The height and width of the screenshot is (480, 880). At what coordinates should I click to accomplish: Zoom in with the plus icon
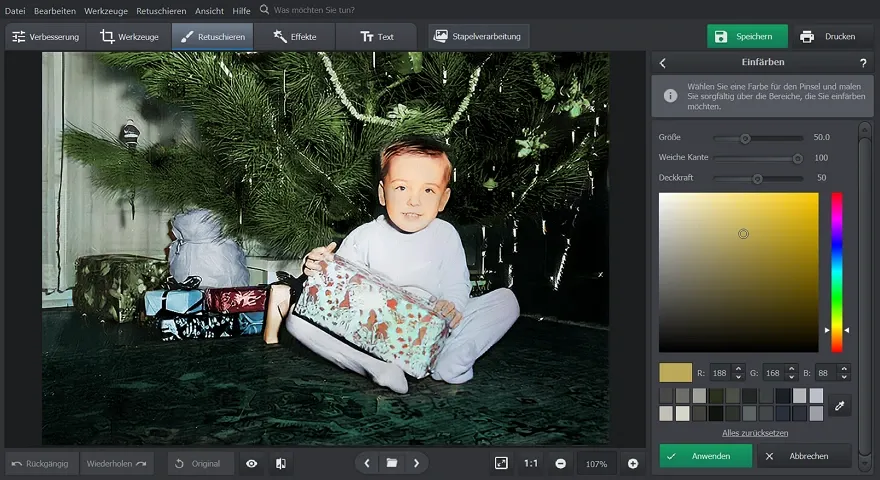tap(633, 463)
